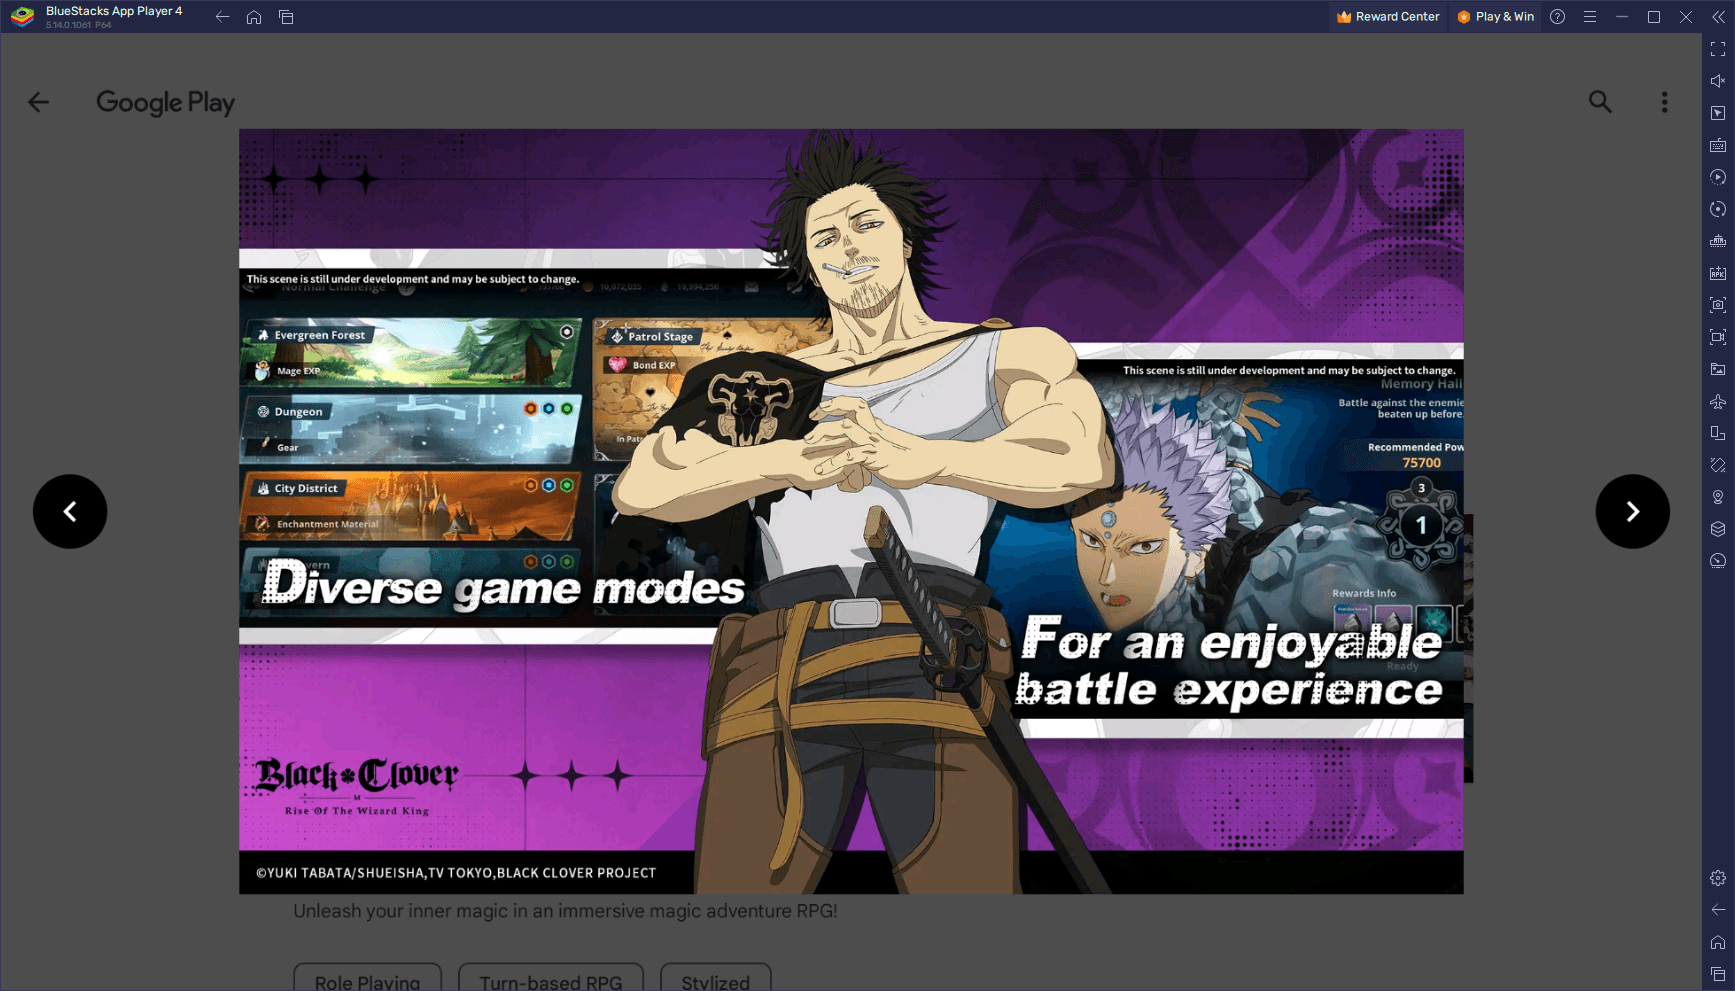Screen dimensions: 1735x991
Task: Click the Google Play logo text
Action: 165,103
